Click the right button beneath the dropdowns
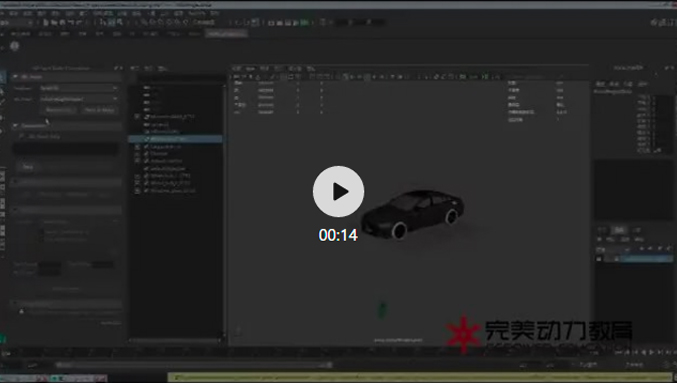The width and height of the screenshot is (677, 383). click(x=99, y=110)
